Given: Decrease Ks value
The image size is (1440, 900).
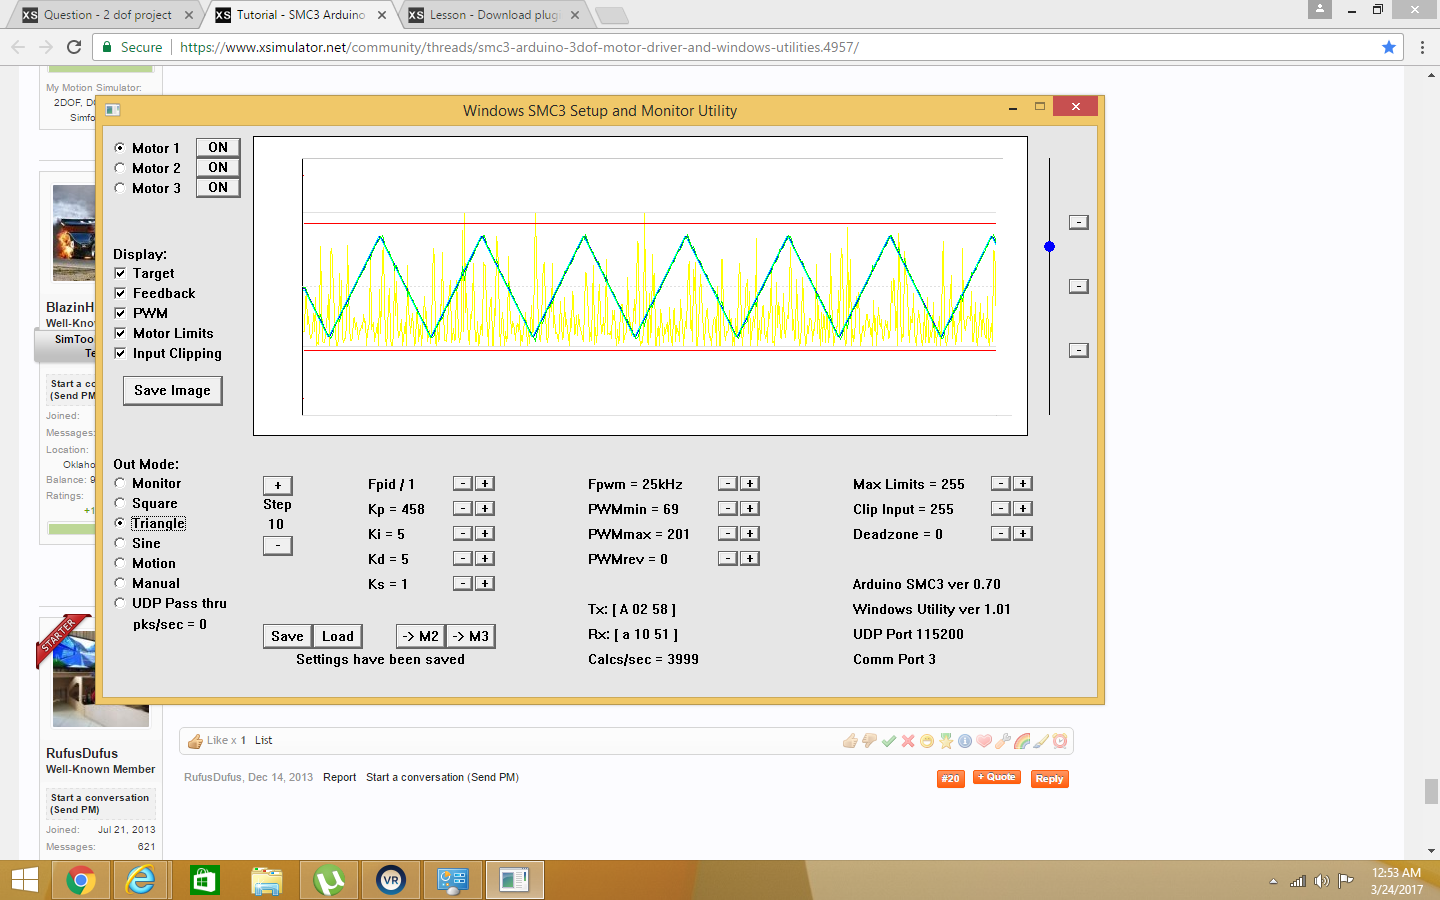Looking at the screenshot, I should pos(463,584).
